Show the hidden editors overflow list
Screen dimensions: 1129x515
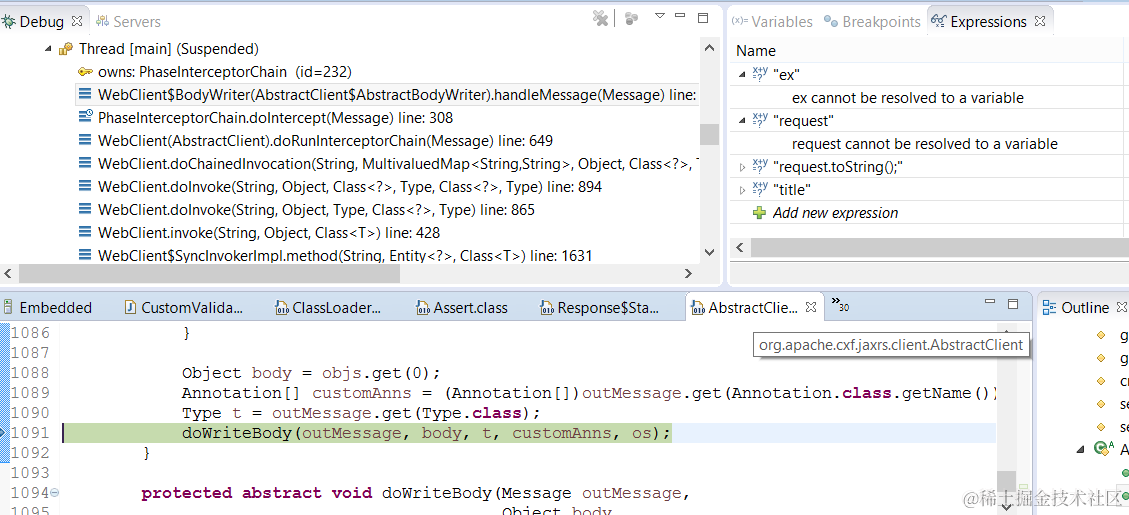pos(840,305)
